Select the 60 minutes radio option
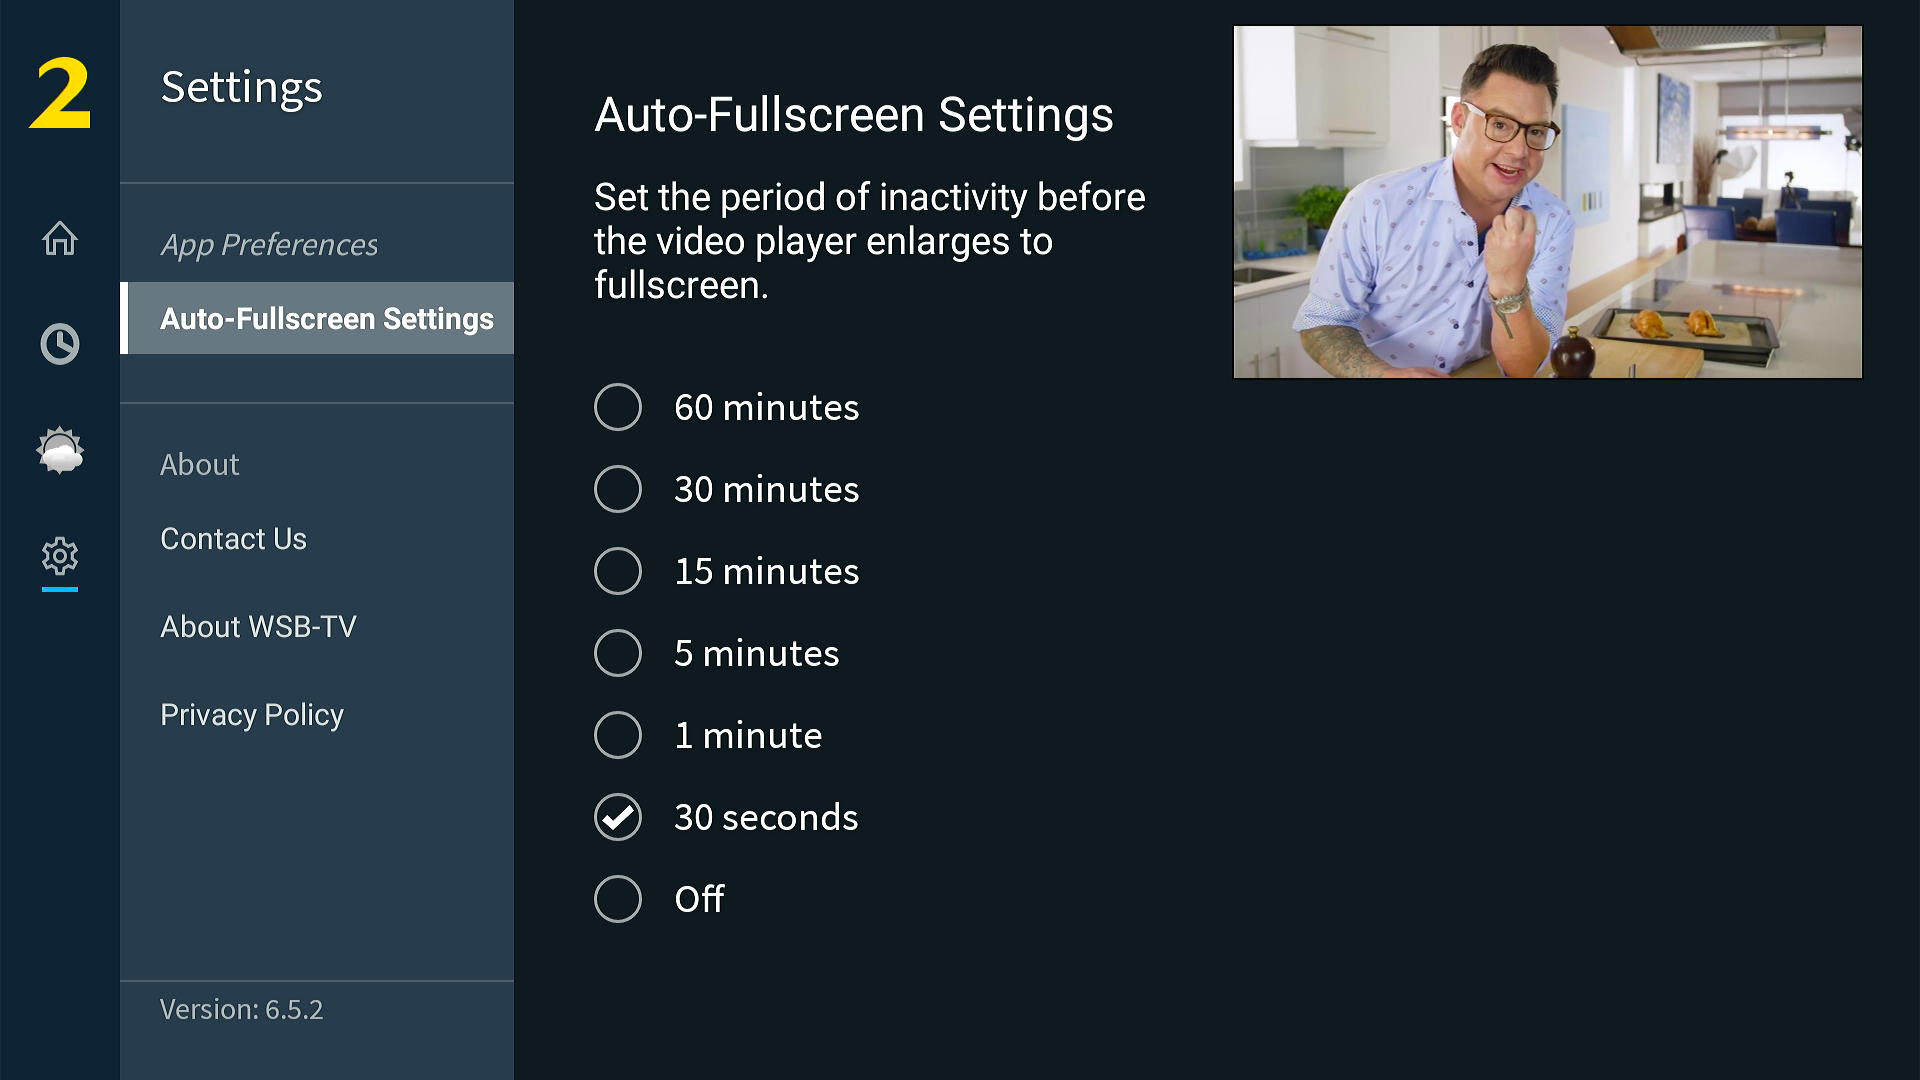The height and width of the screenshot is (1080, 1920). pos(618,407)
